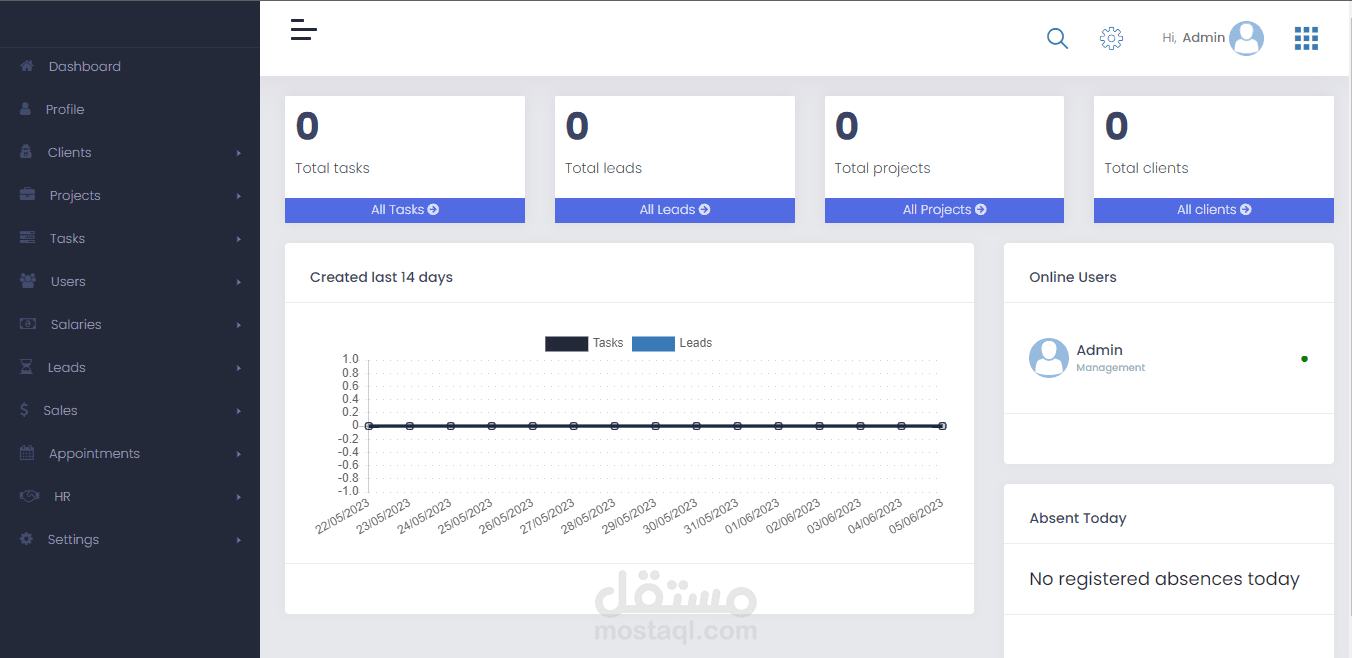This screenshot has height=658, width=1352.
Task: Click the Tasks list icon in sidebar
Action: point(27,238)
